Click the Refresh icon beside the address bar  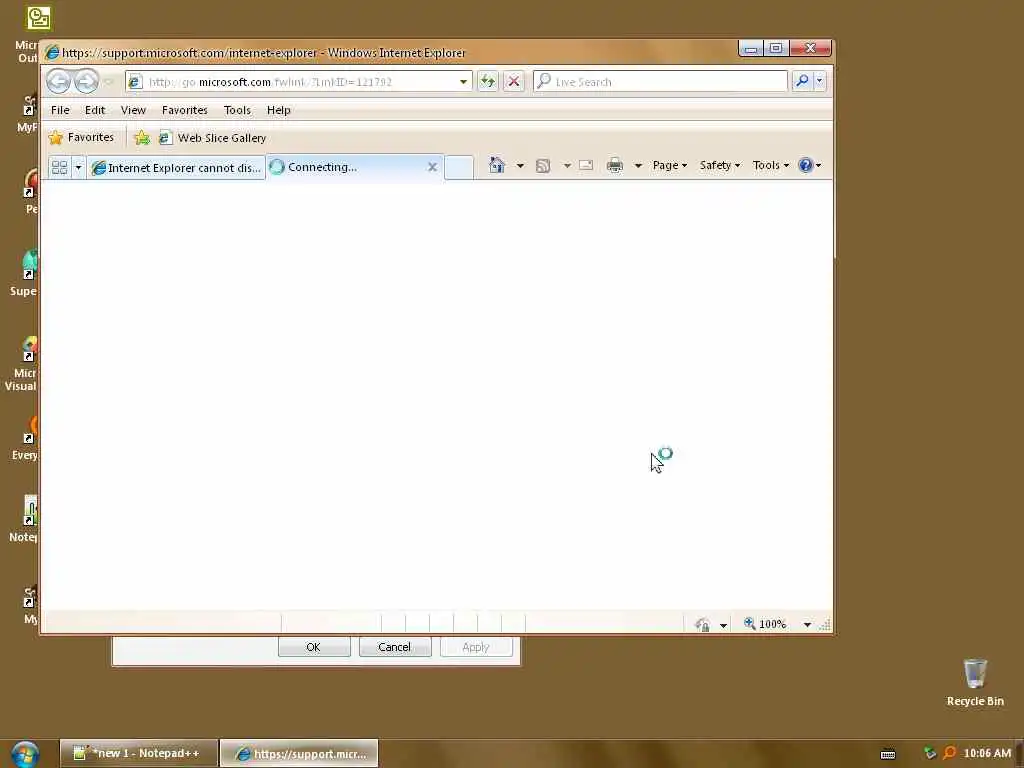tap(488, 82)
